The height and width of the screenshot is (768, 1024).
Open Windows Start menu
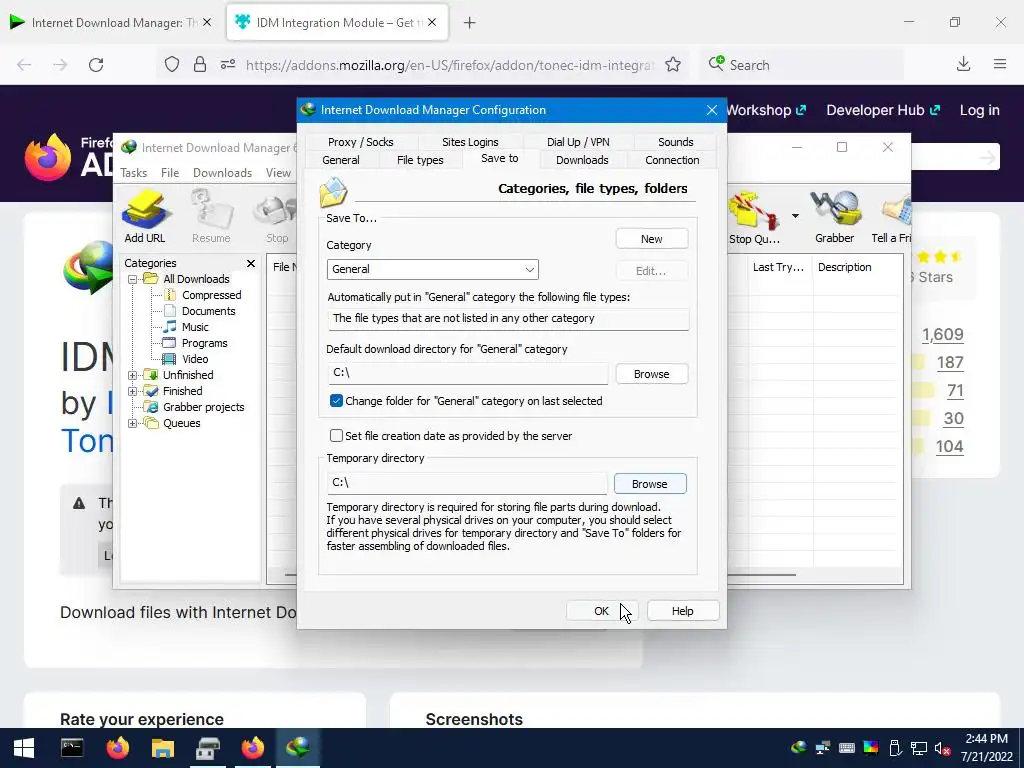coord(24,748)
